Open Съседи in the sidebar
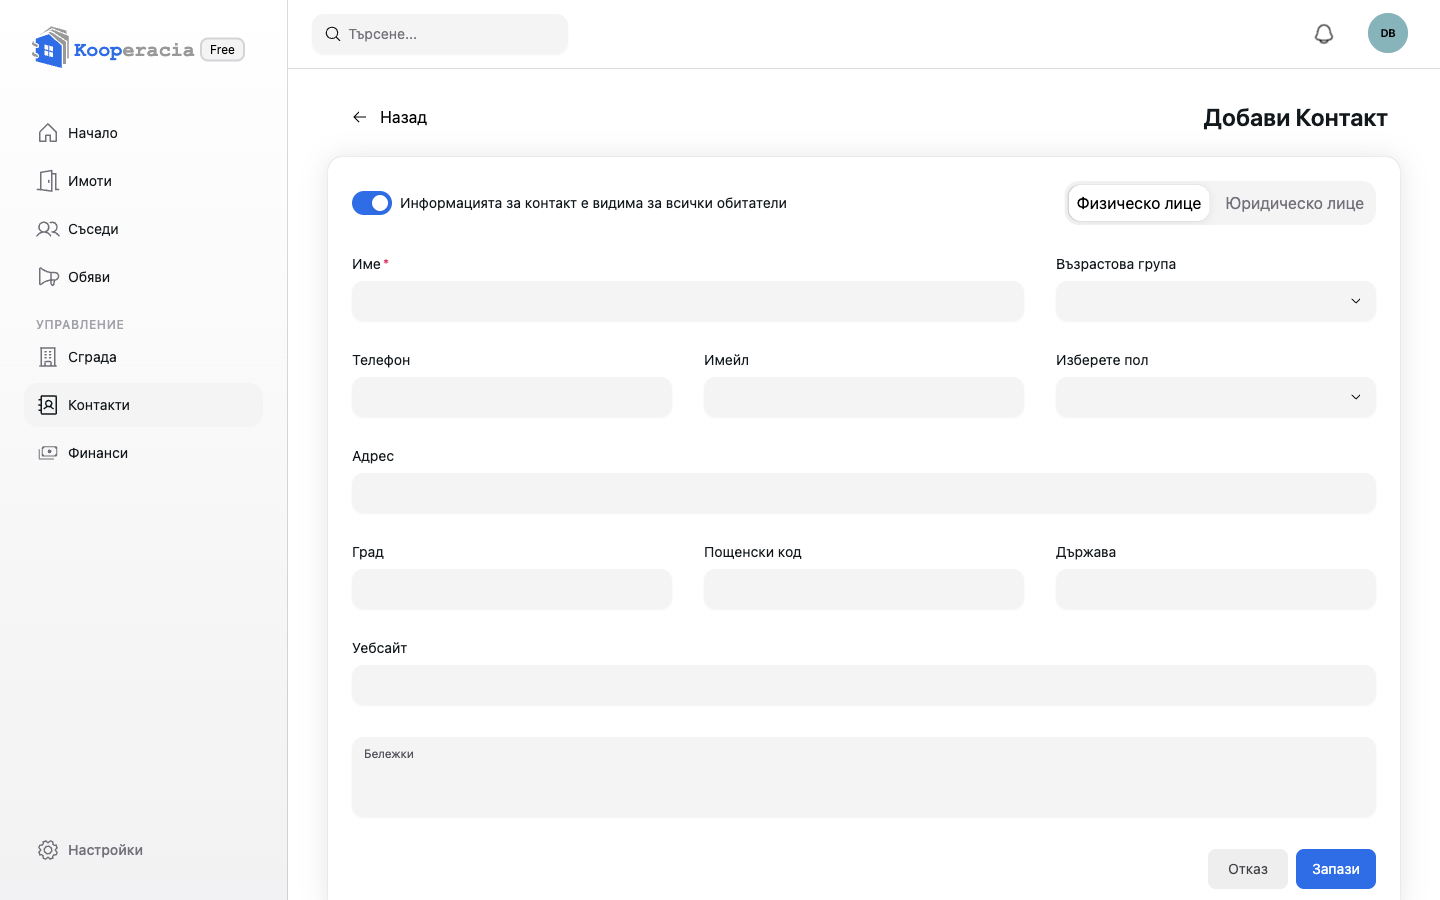Image resolution: width=1440 pixels, height=900 pixels. [x=143, y=229]
